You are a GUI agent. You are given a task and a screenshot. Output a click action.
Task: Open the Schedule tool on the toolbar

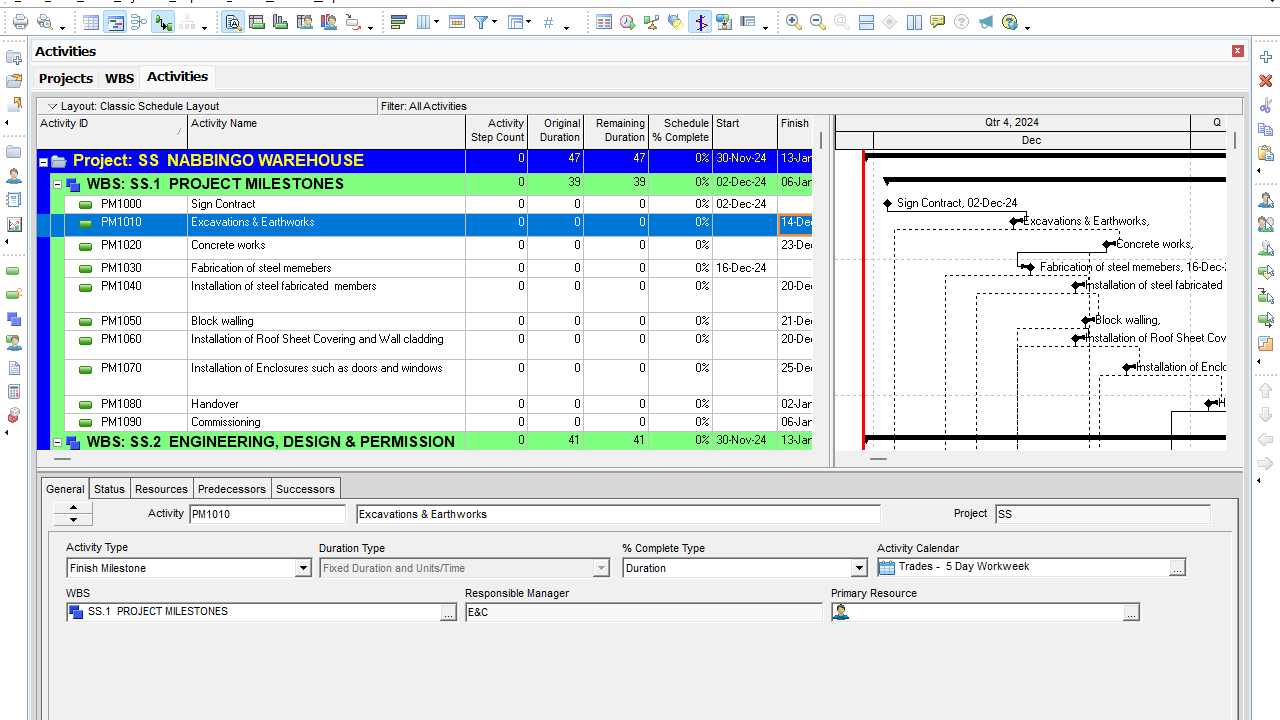(x=627, y=21)
